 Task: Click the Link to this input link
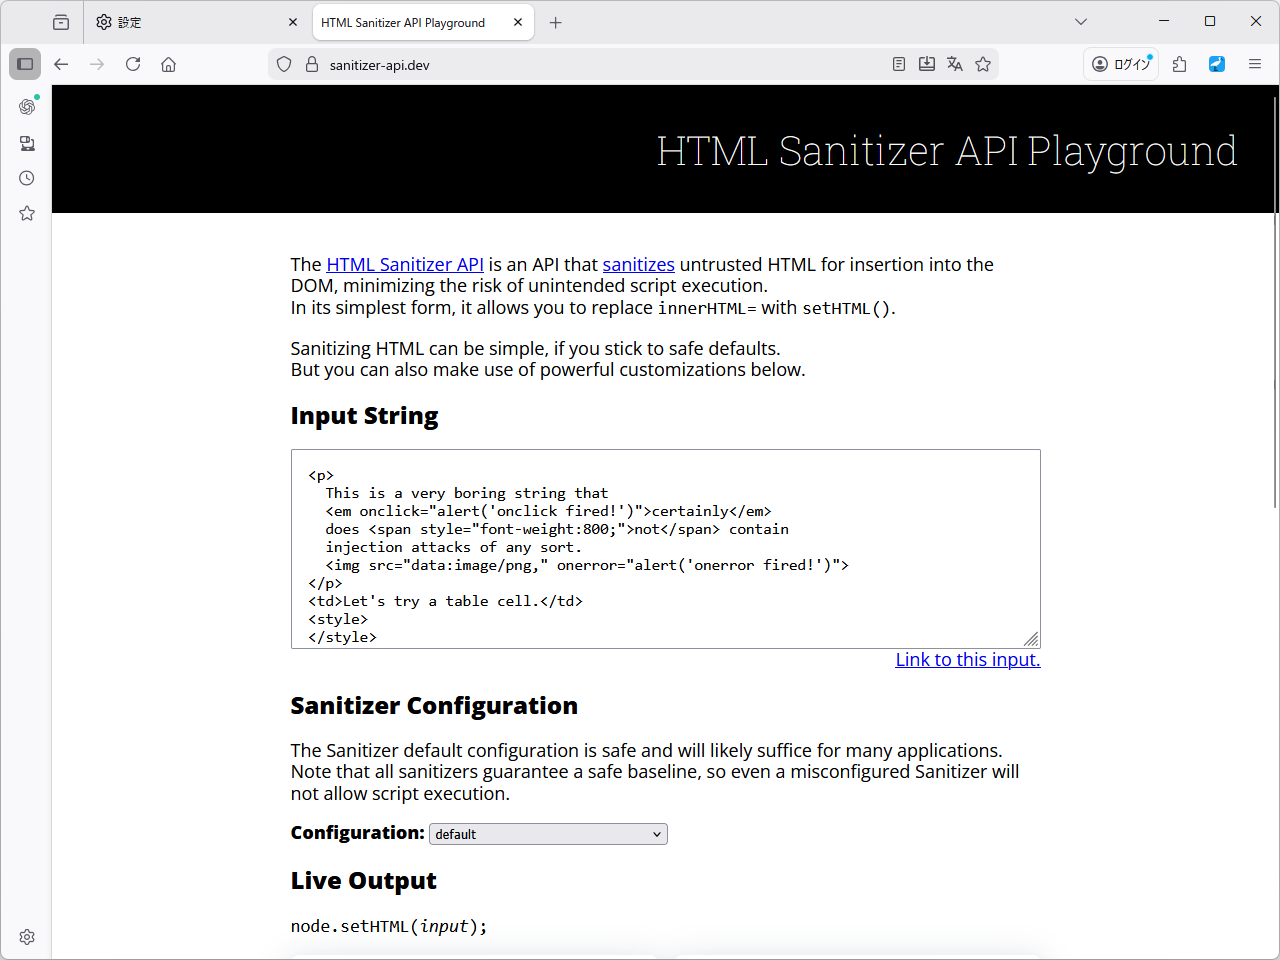coord(967,659)
